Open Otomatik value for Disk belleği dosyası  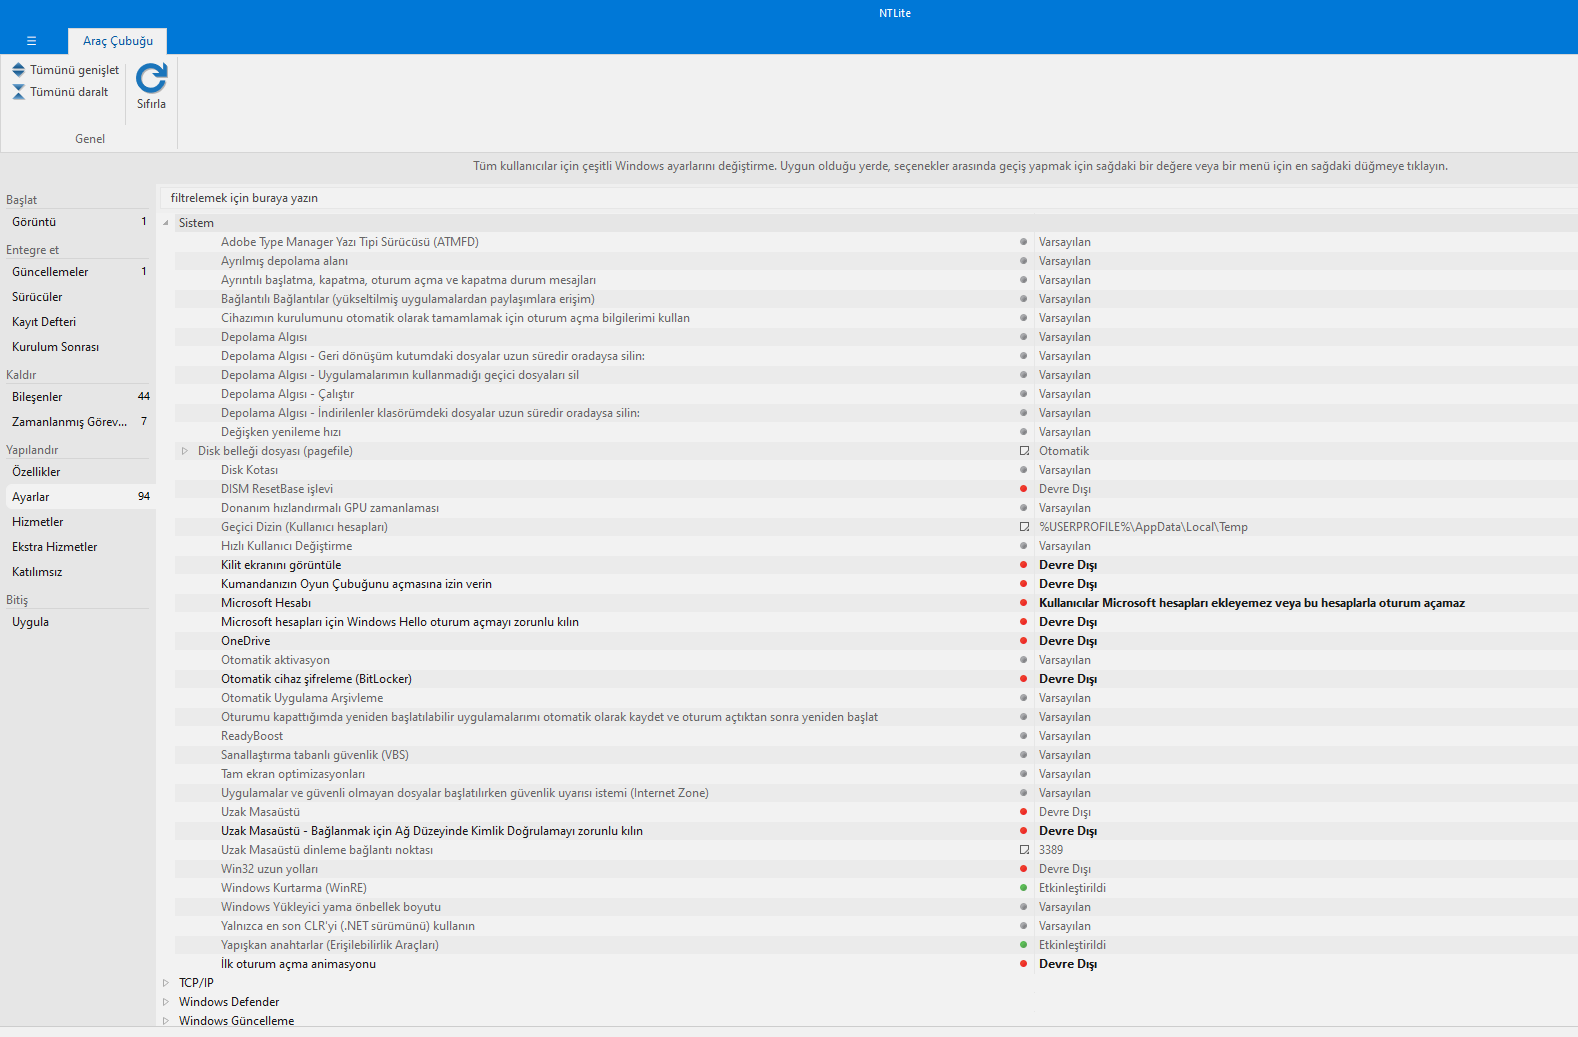(1064, 451)
